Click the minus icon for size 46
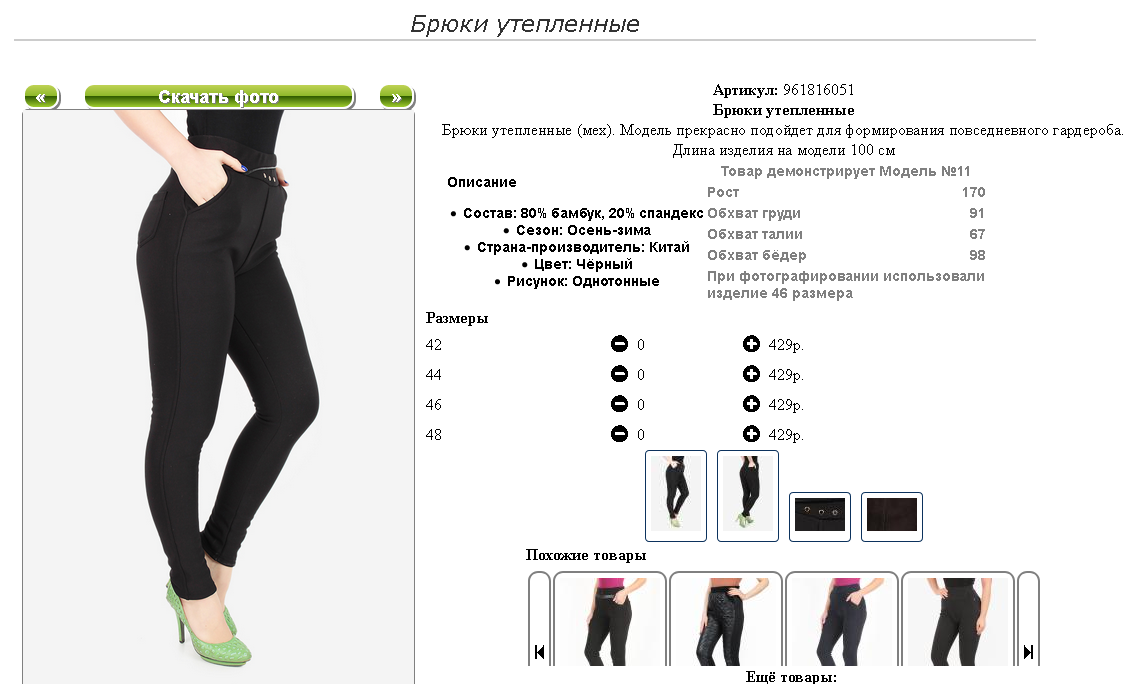 click(620, 405)
